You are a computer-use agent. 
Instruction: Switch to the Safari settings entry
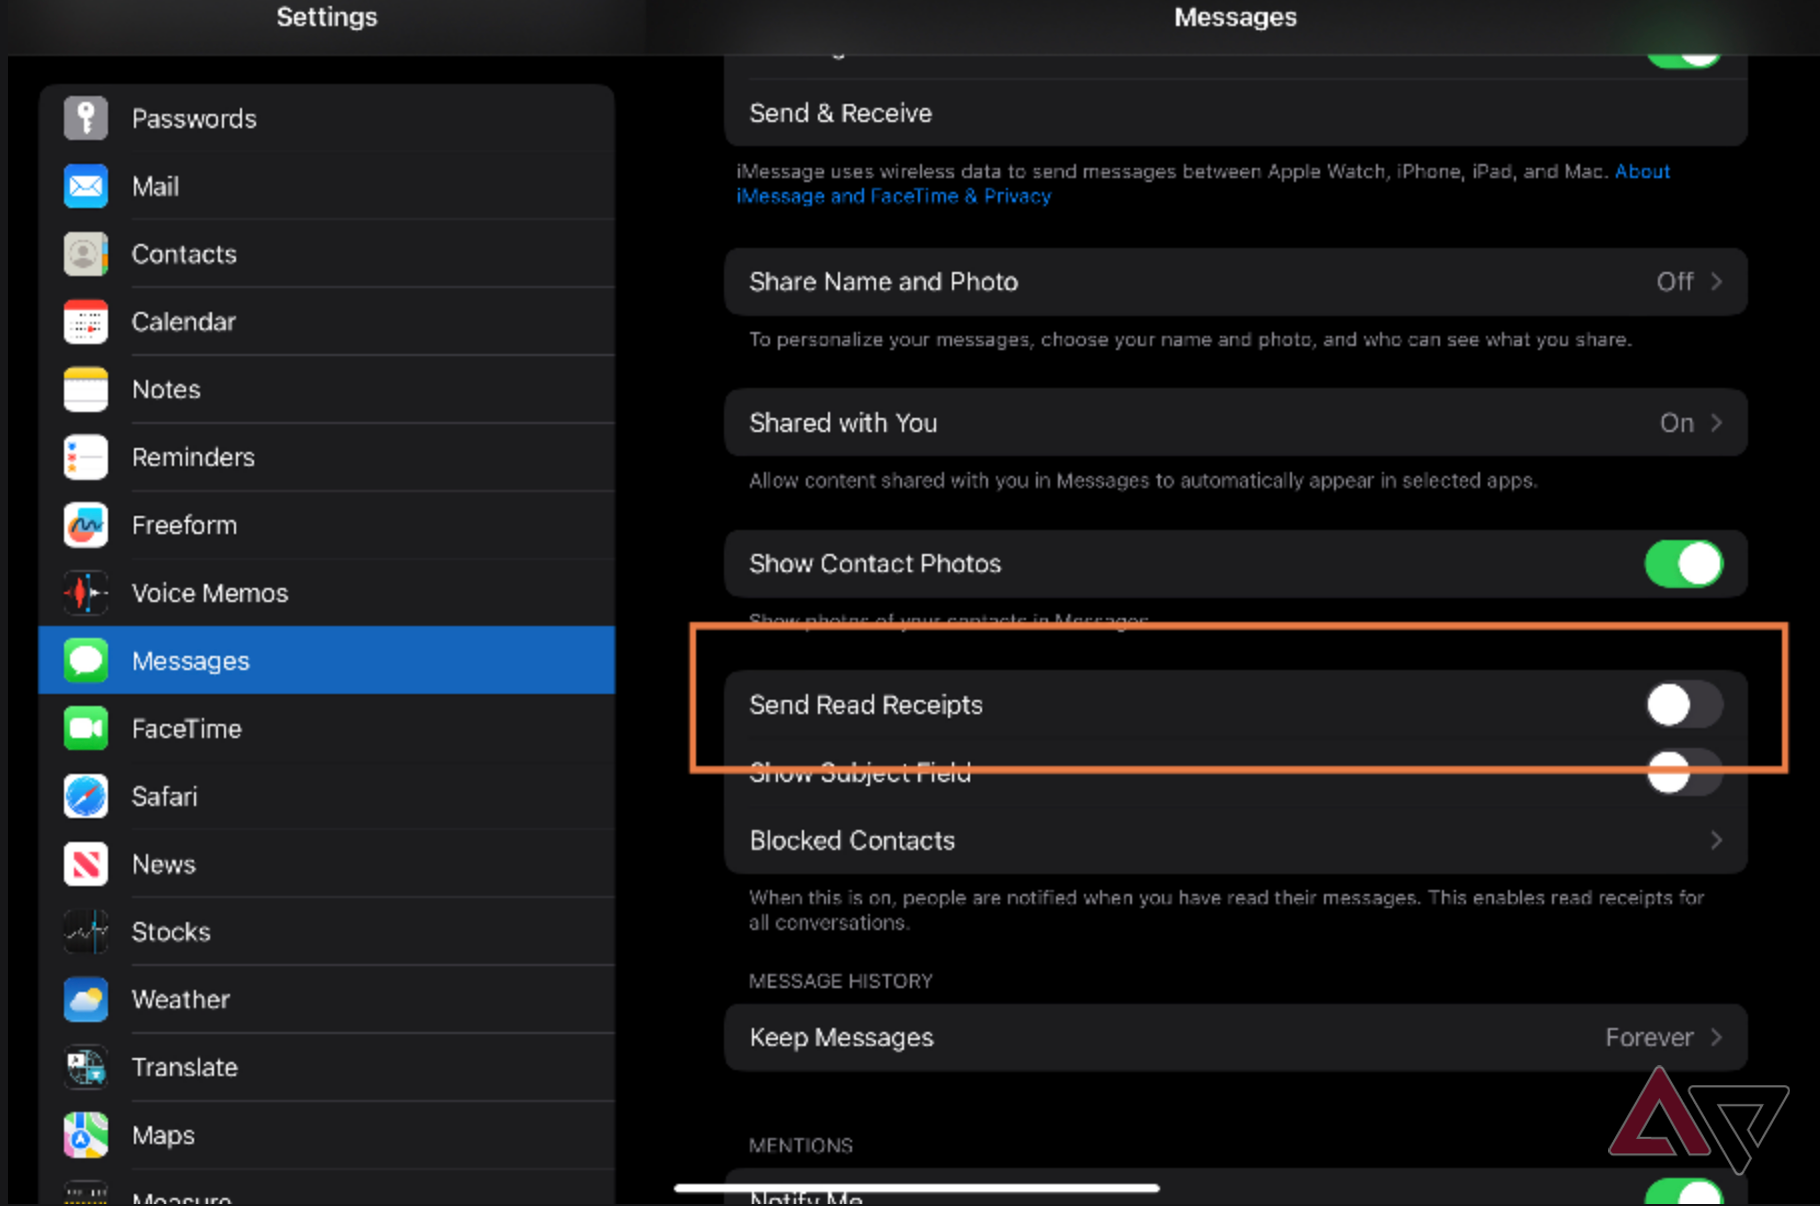(x=164, y=796)
